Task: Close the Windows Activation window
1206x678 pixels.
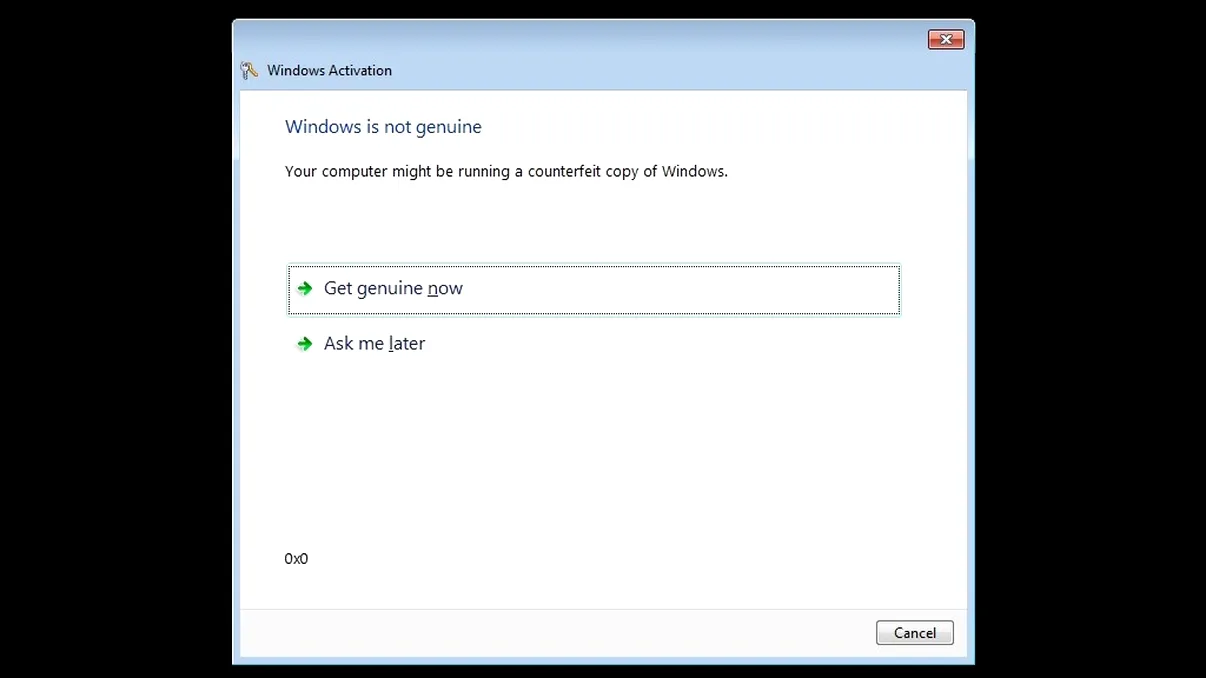Action: [x=945, y=39]
